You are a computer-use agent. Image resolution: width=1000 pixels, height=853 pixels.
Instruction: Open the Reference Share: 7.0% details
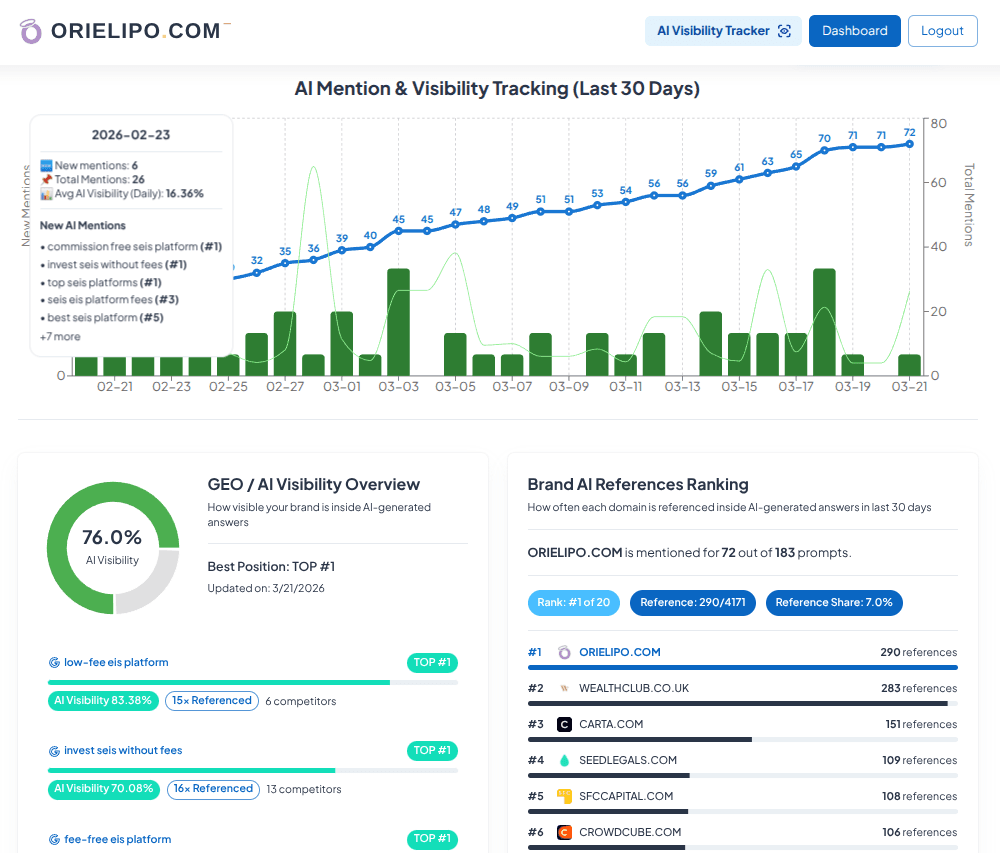point(834,602)
